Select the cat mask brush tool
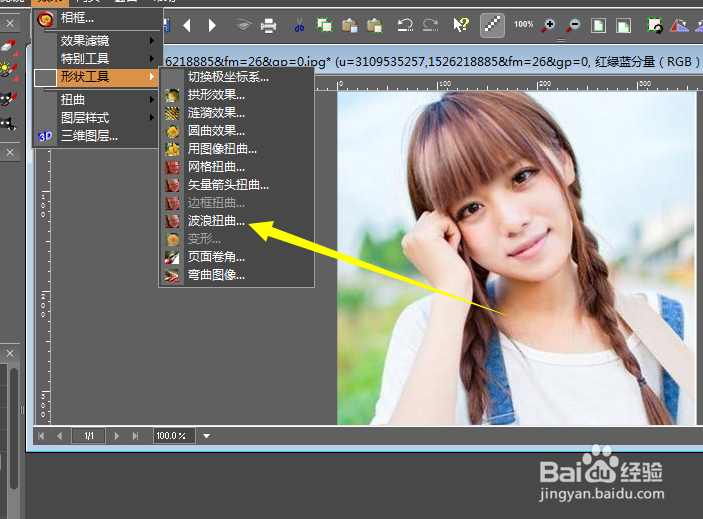Image resolution: width=703 pixels, height=519 pixels. coord(9,98)
